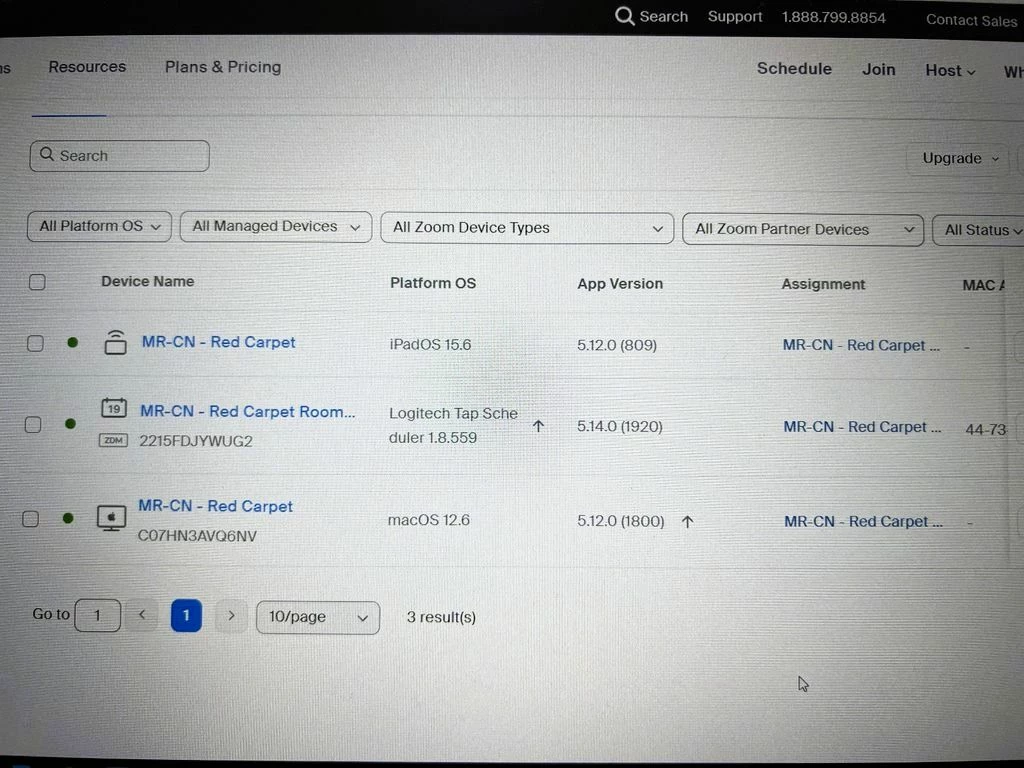Screen dimensions: 1024x768
Task: Open the All Zoom Device Types dropdown
Action: (x=527, y=228)
